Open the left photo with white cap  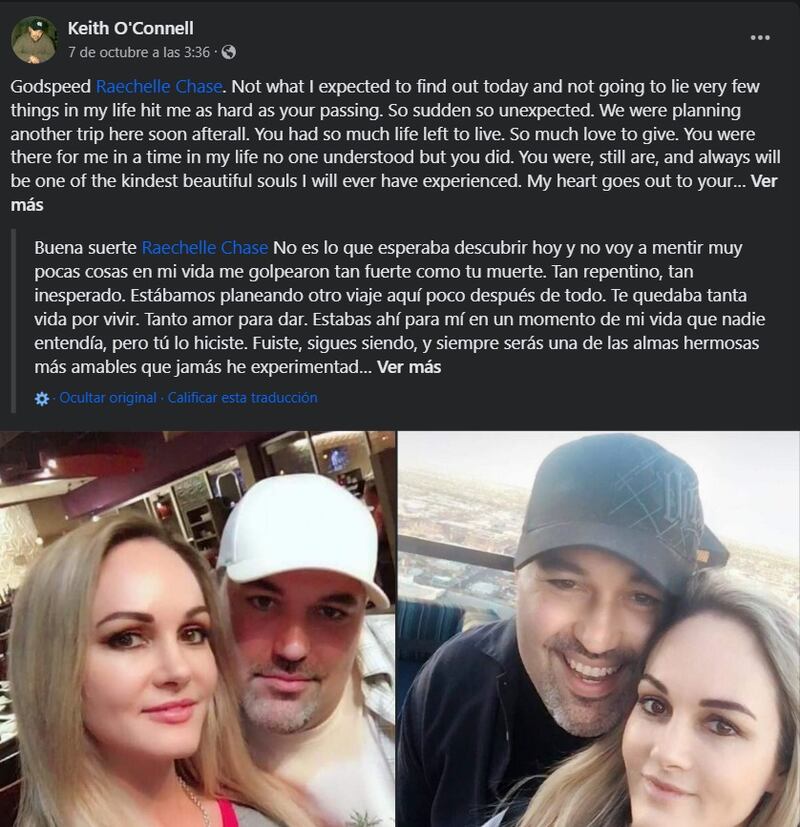point(197,629)
